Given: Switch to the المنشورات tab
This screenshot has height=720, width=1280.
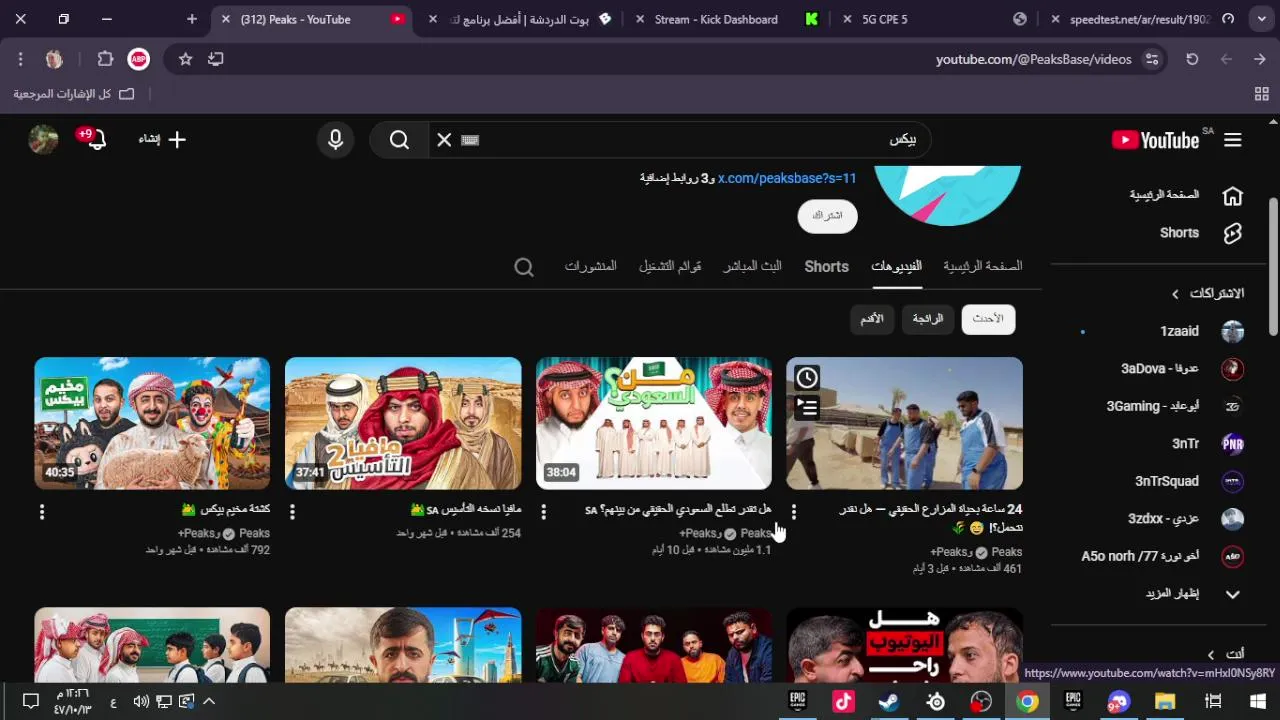Looking at the screenshot, I should point(590,266).
